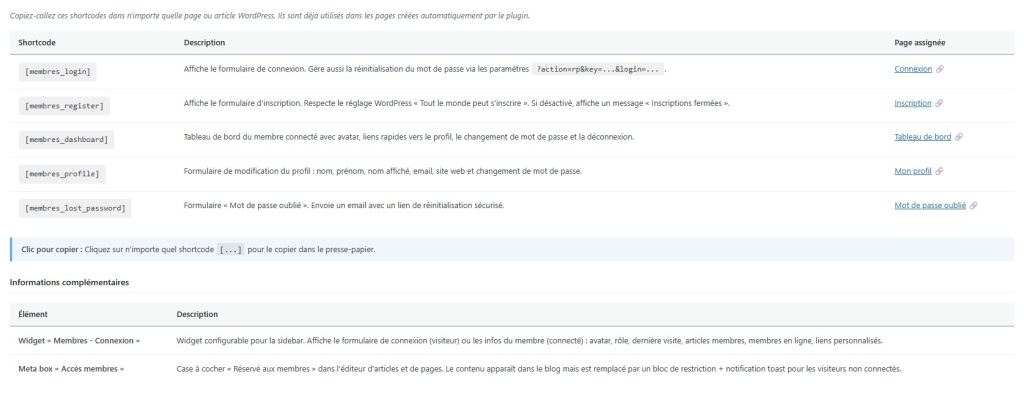The image size is (1024, 396).
Task: Click the second table's Description column header
Action: pos(197,314)
